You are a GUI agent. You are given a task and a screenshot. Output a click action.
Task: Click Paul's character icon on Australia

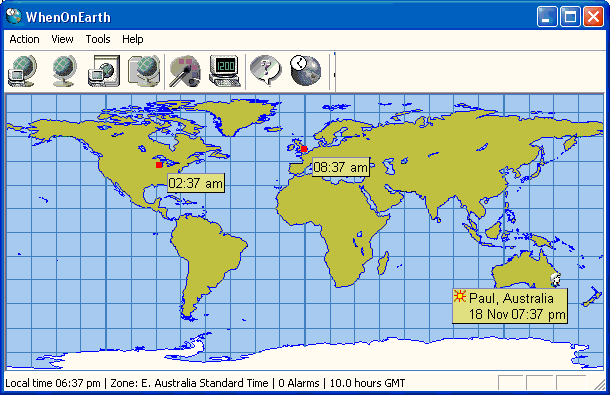click(556, 280)
